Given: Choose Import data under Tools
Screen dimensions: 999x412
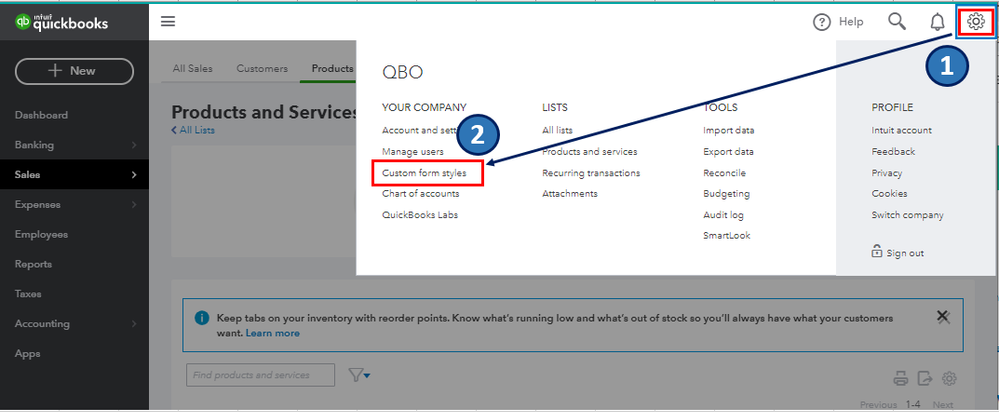Looking at the screenshot, I should (729, 130).
